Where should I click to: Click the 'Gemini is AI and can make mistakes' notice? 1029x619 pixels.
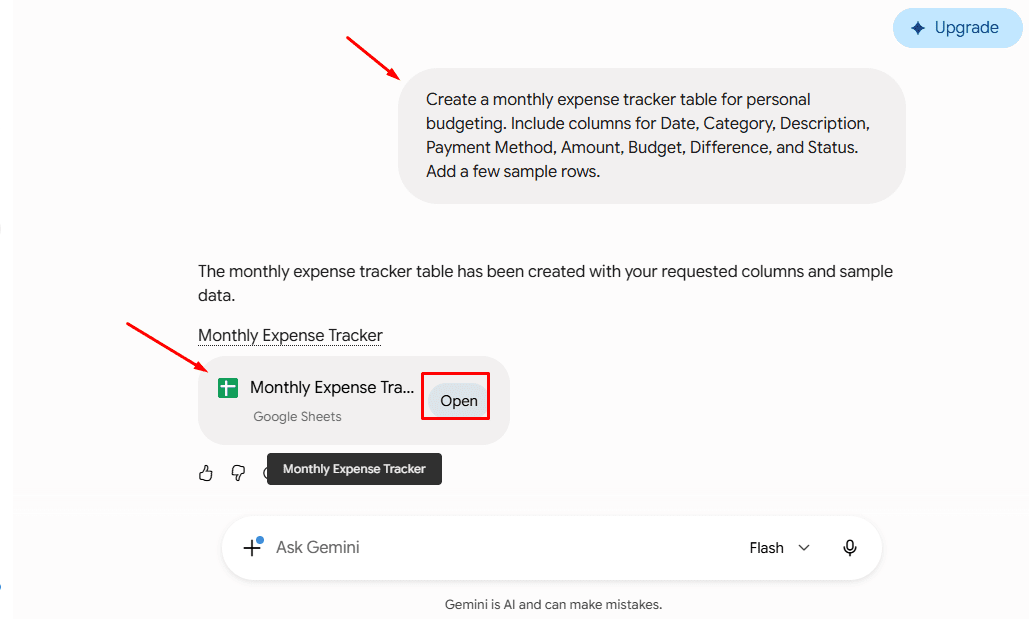click(x=553, y=605)
